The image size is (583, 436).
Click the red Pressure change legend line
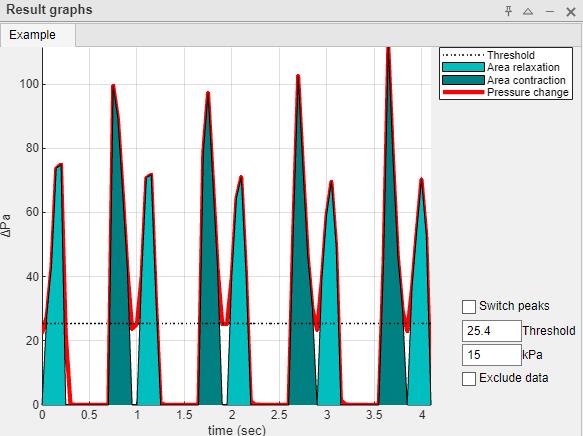point(463,92)
